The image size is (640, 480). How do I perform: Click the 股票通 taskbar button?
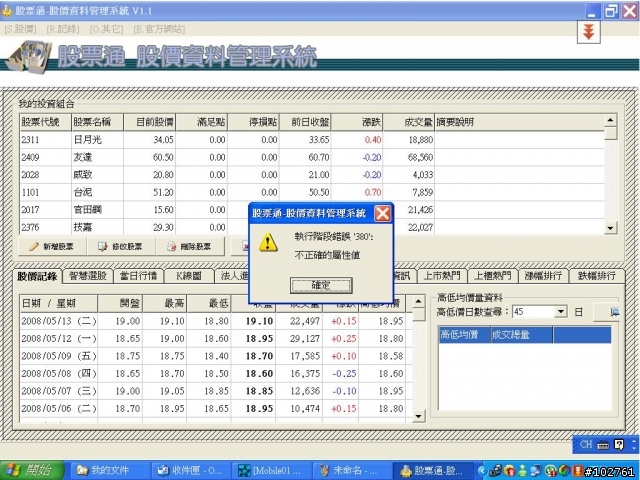[432, 471]
